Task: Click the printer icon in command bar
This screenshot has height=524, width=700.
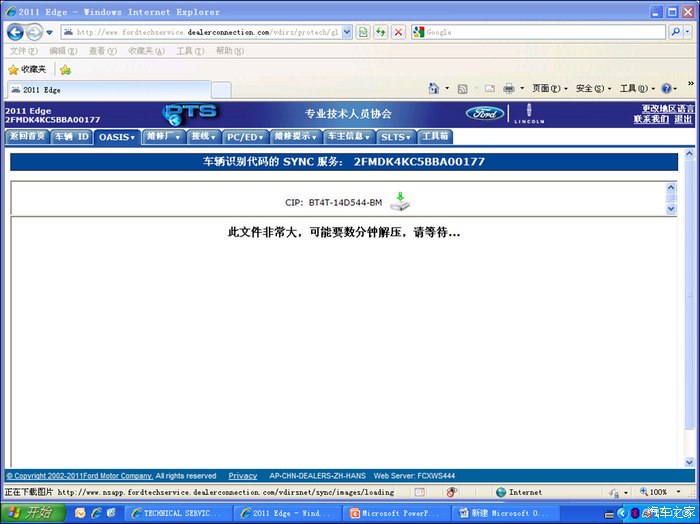Action: [x=508, y=88]
